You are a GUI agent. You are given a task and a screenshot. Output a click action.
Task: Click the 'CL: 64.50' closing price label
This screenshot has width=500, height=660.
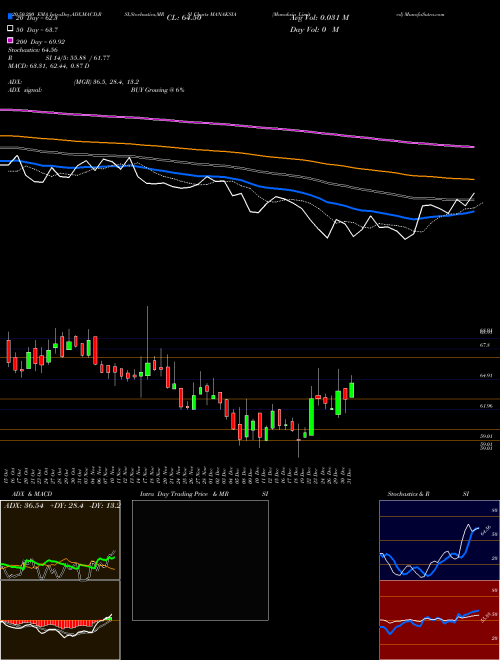tap(184, 18)
